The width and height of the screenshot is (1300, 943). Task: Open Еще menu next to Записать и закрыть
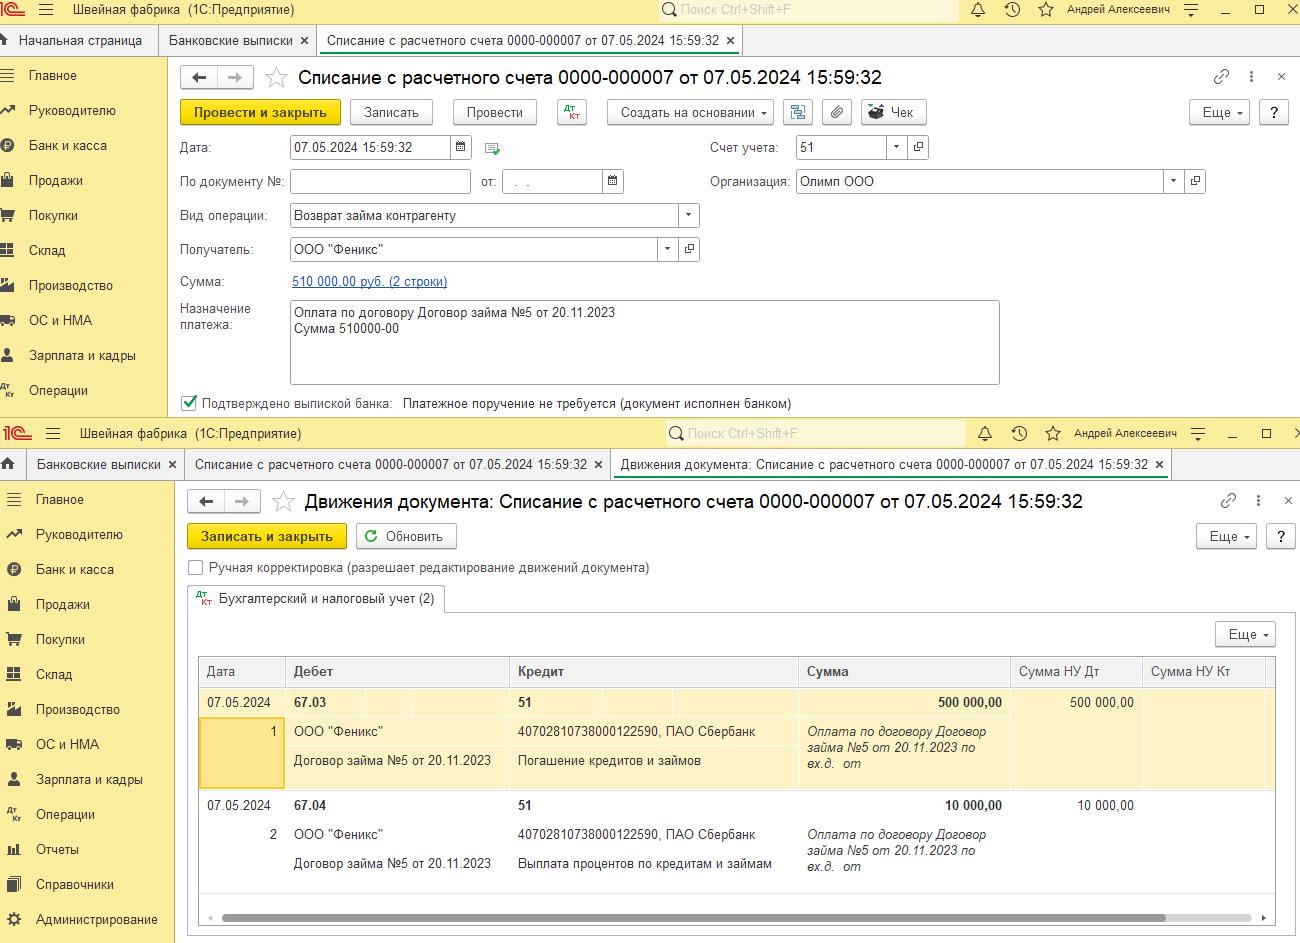pyautogui.click(x=1228, y=536)
